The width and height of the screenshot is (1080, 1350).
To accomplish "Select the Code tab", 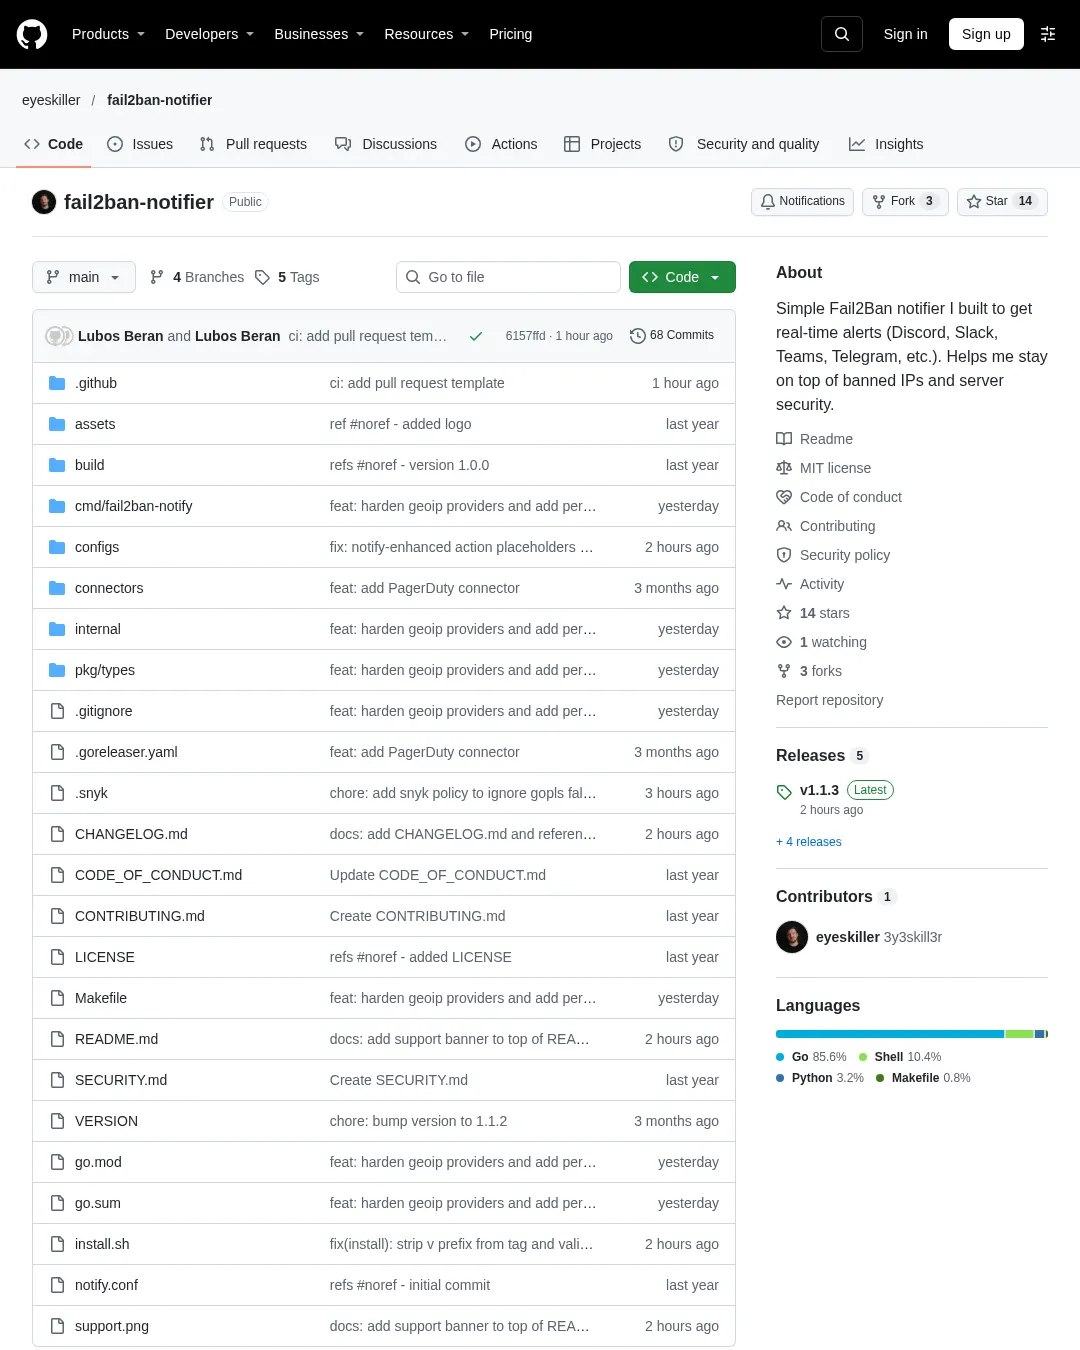I will coord(53,144).
